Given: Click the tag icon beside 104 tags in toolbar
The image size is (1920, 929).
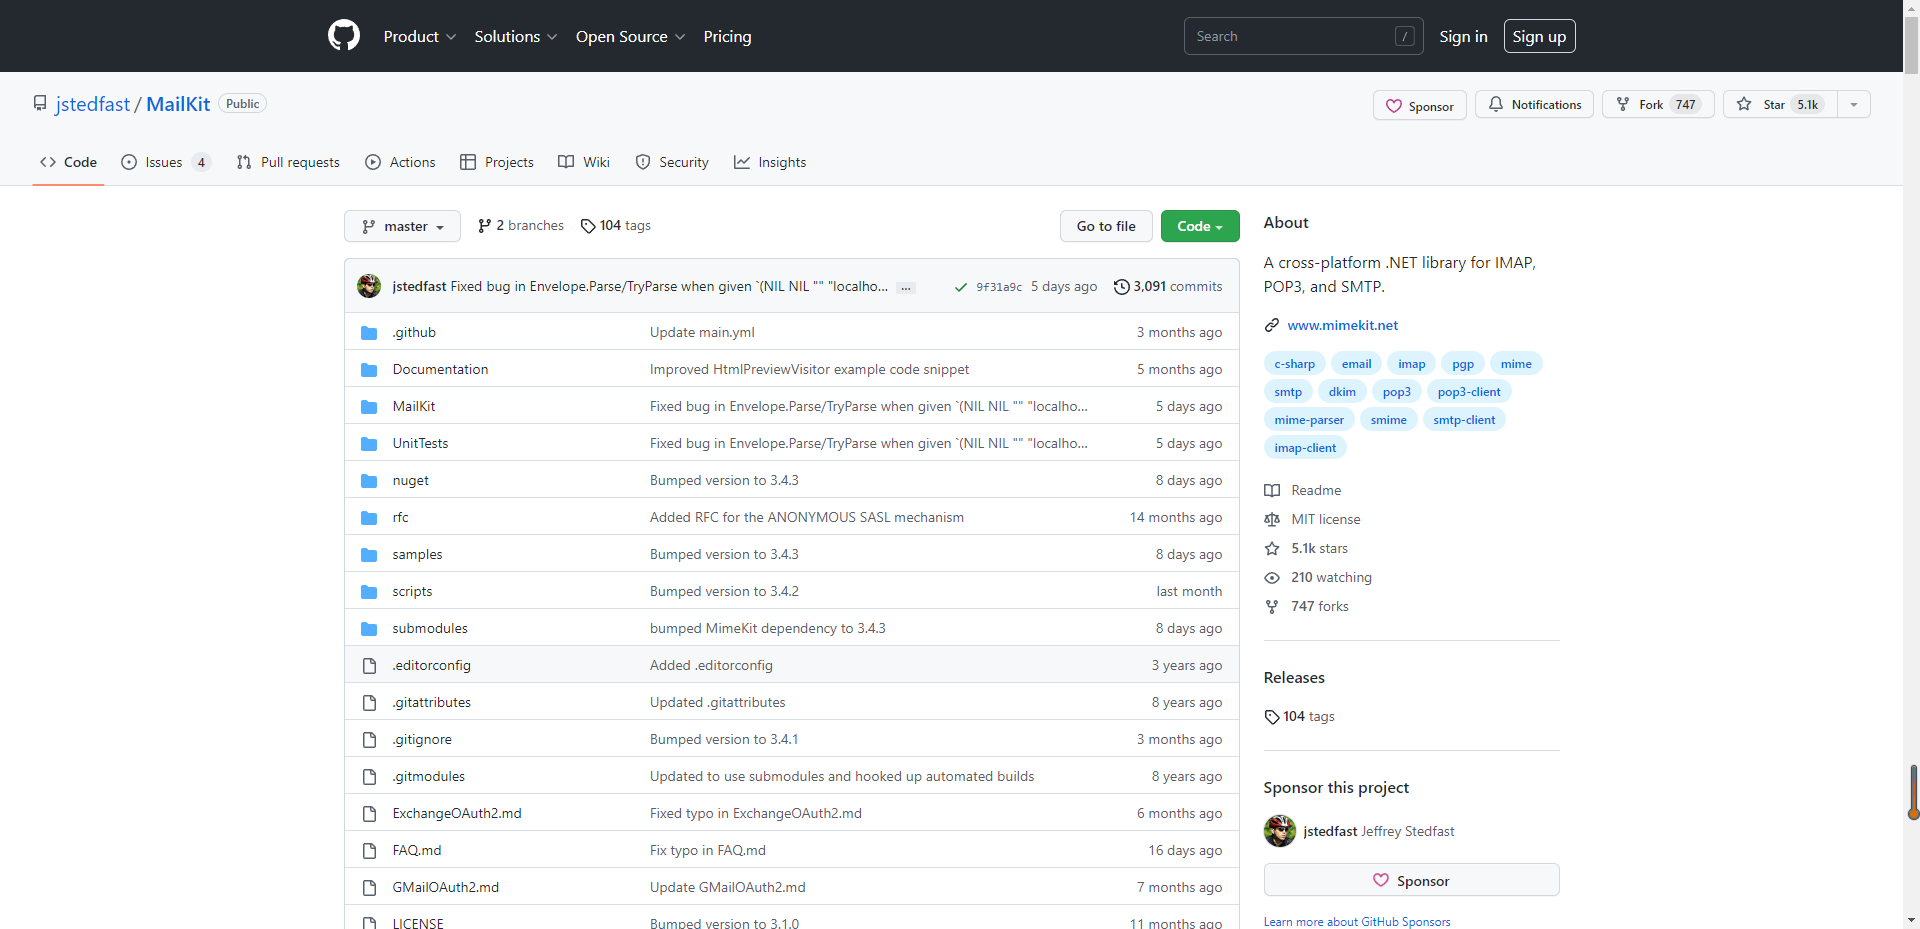Looking at the screenshot, I should click(588, 226).
